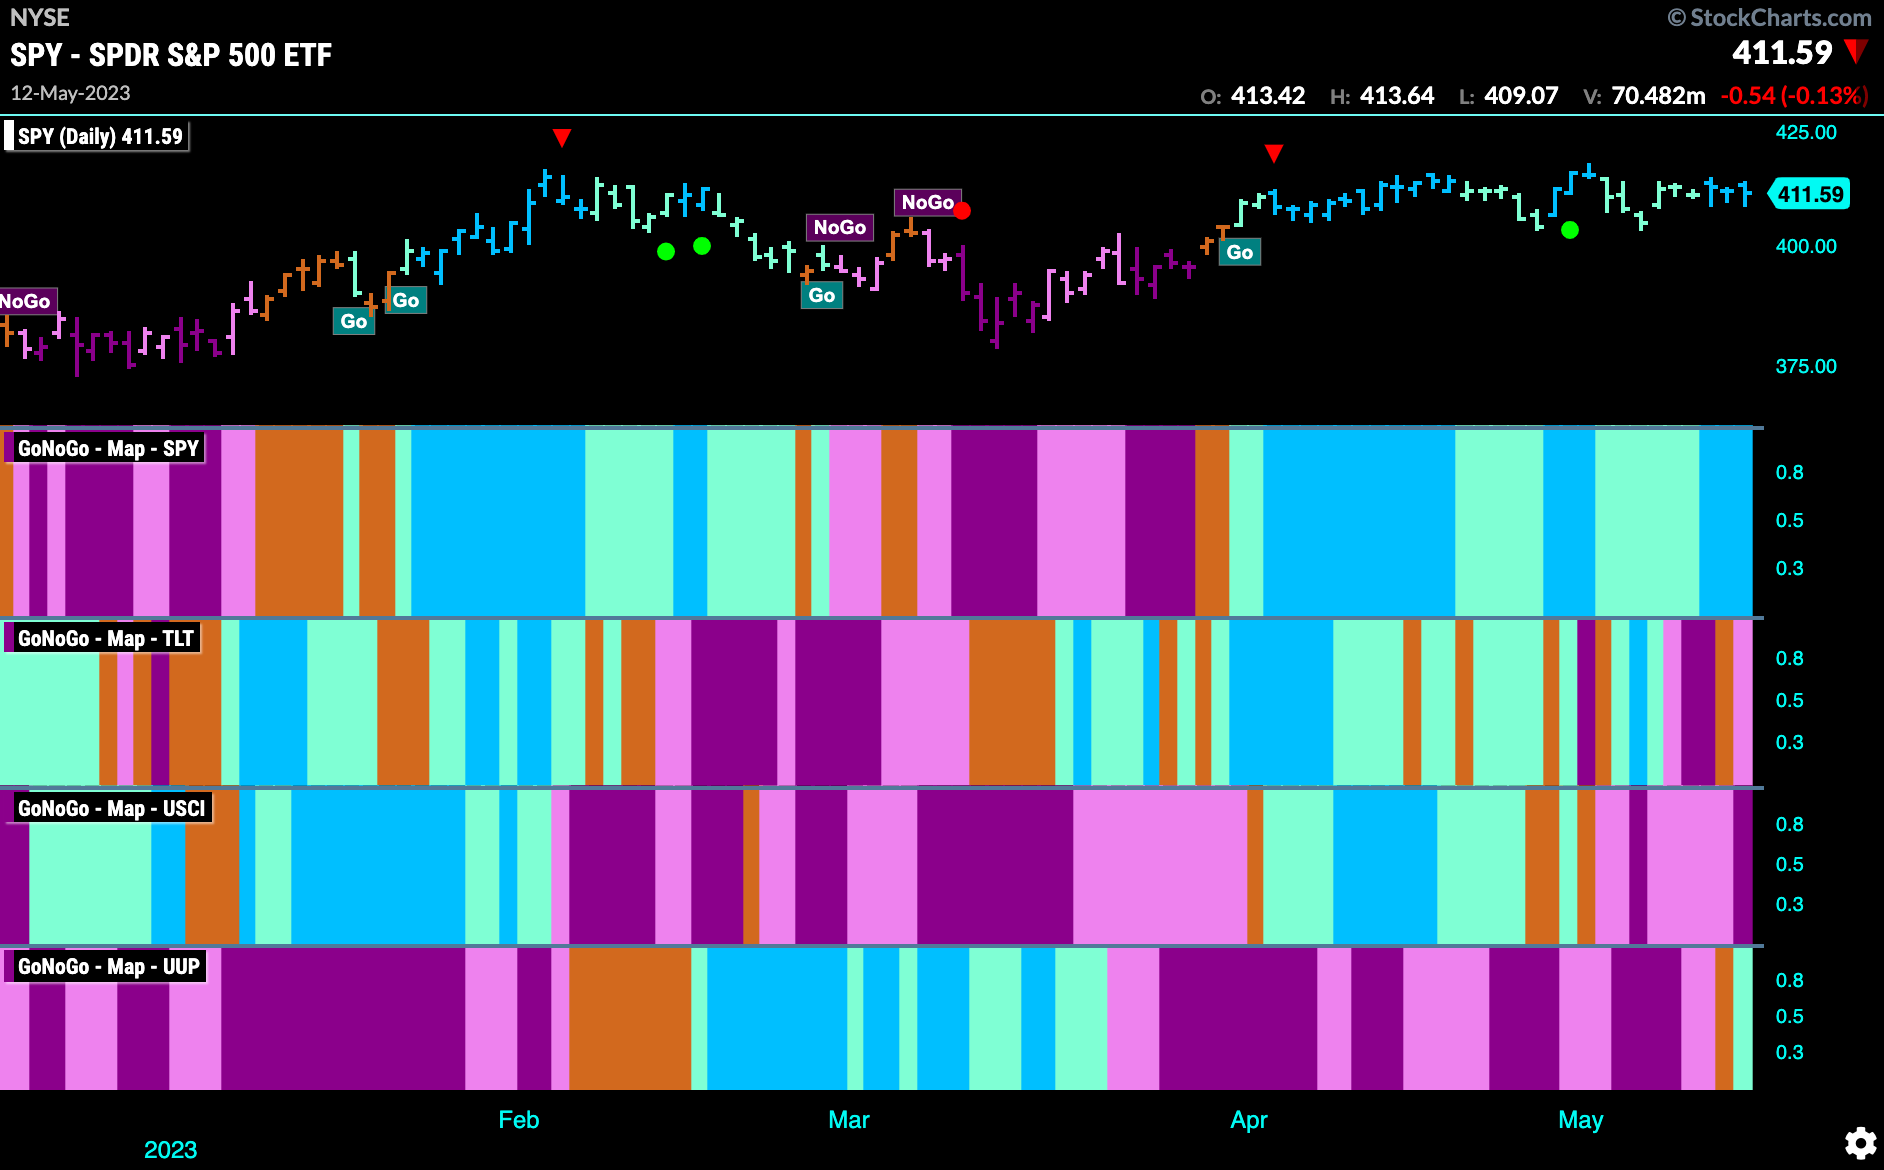Click the open value 413.42
Viewport: 1884px width, 1170px height.
1268,96
